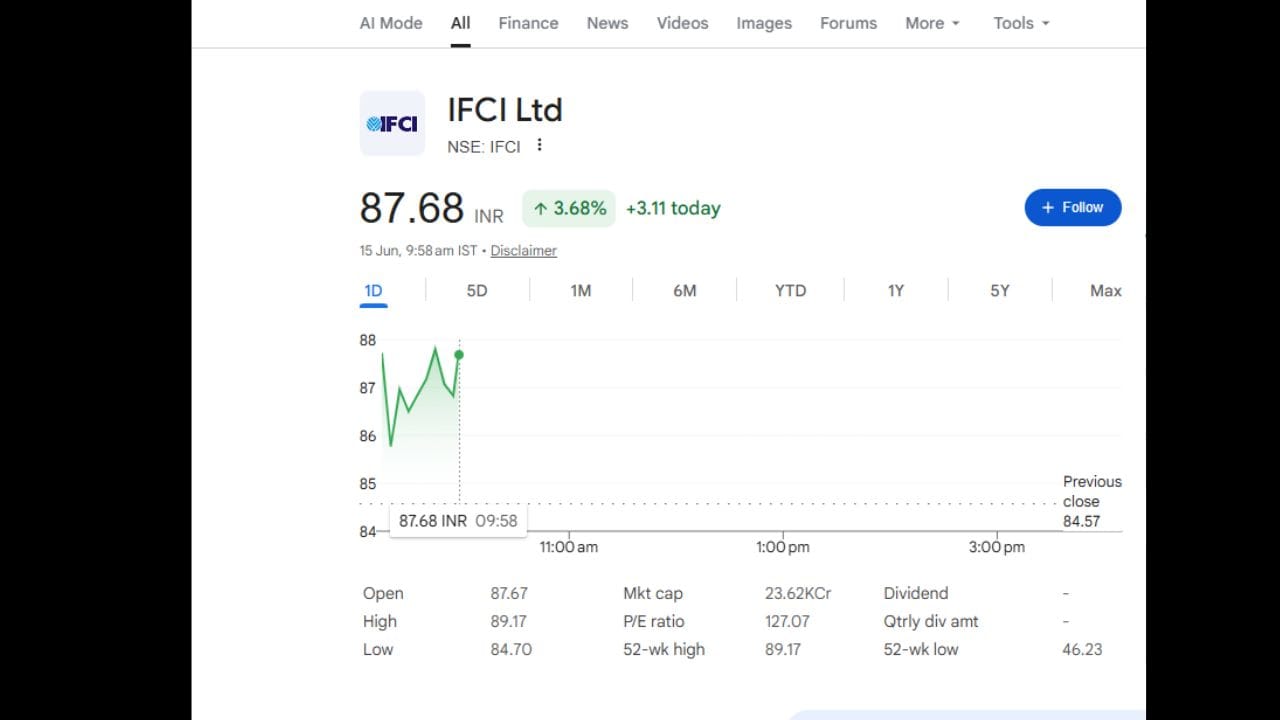Select the 1M chart range
The height and width of the screenshot is (720, 1280).
581,291
